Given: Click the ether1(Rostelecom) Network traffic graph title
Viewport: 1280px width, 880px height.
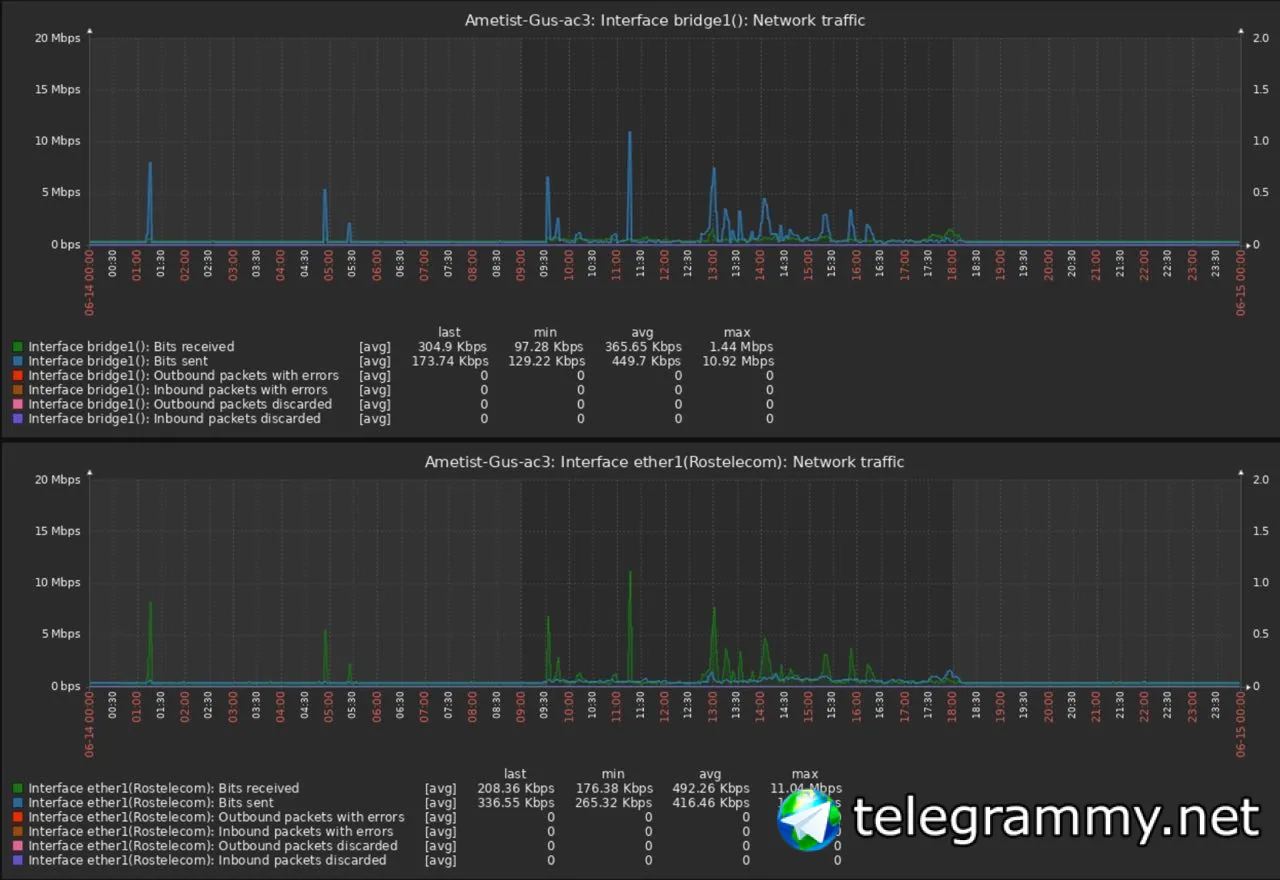Looking at the screenshot, I should tap(664, 462).
